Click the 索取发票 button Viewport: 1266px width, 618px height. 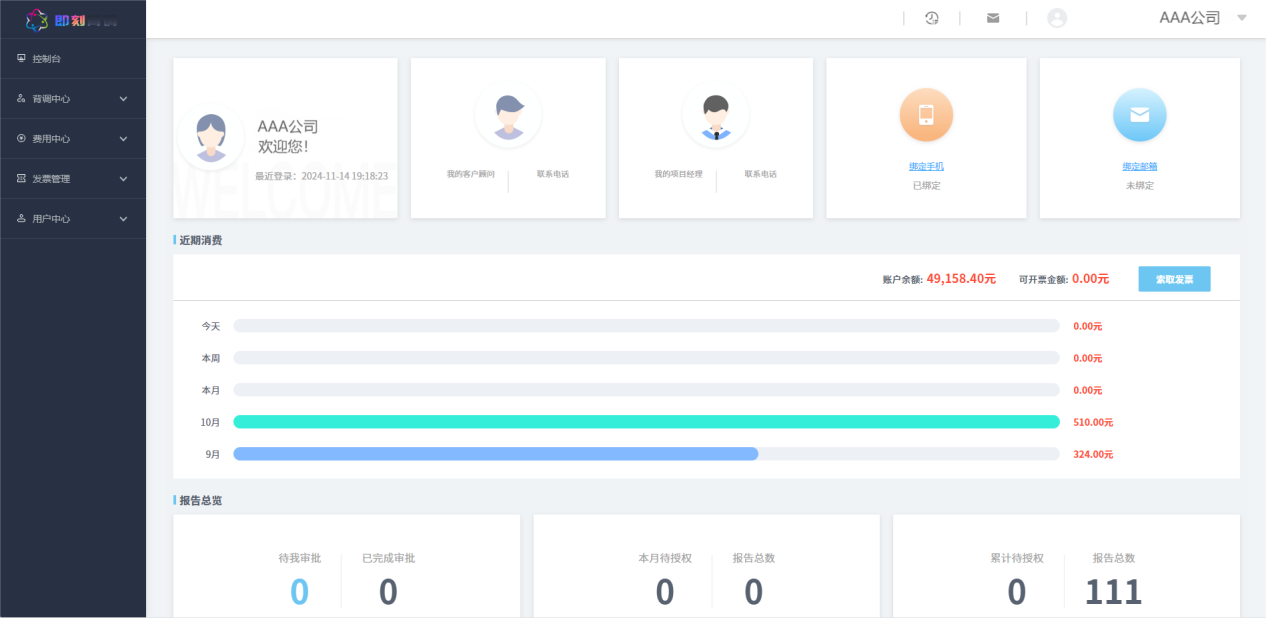point(1174,279)
